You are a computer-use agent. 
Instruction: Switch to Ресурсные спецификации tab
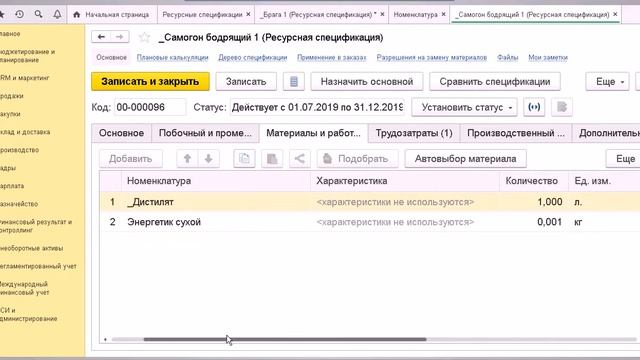(202, 14)
